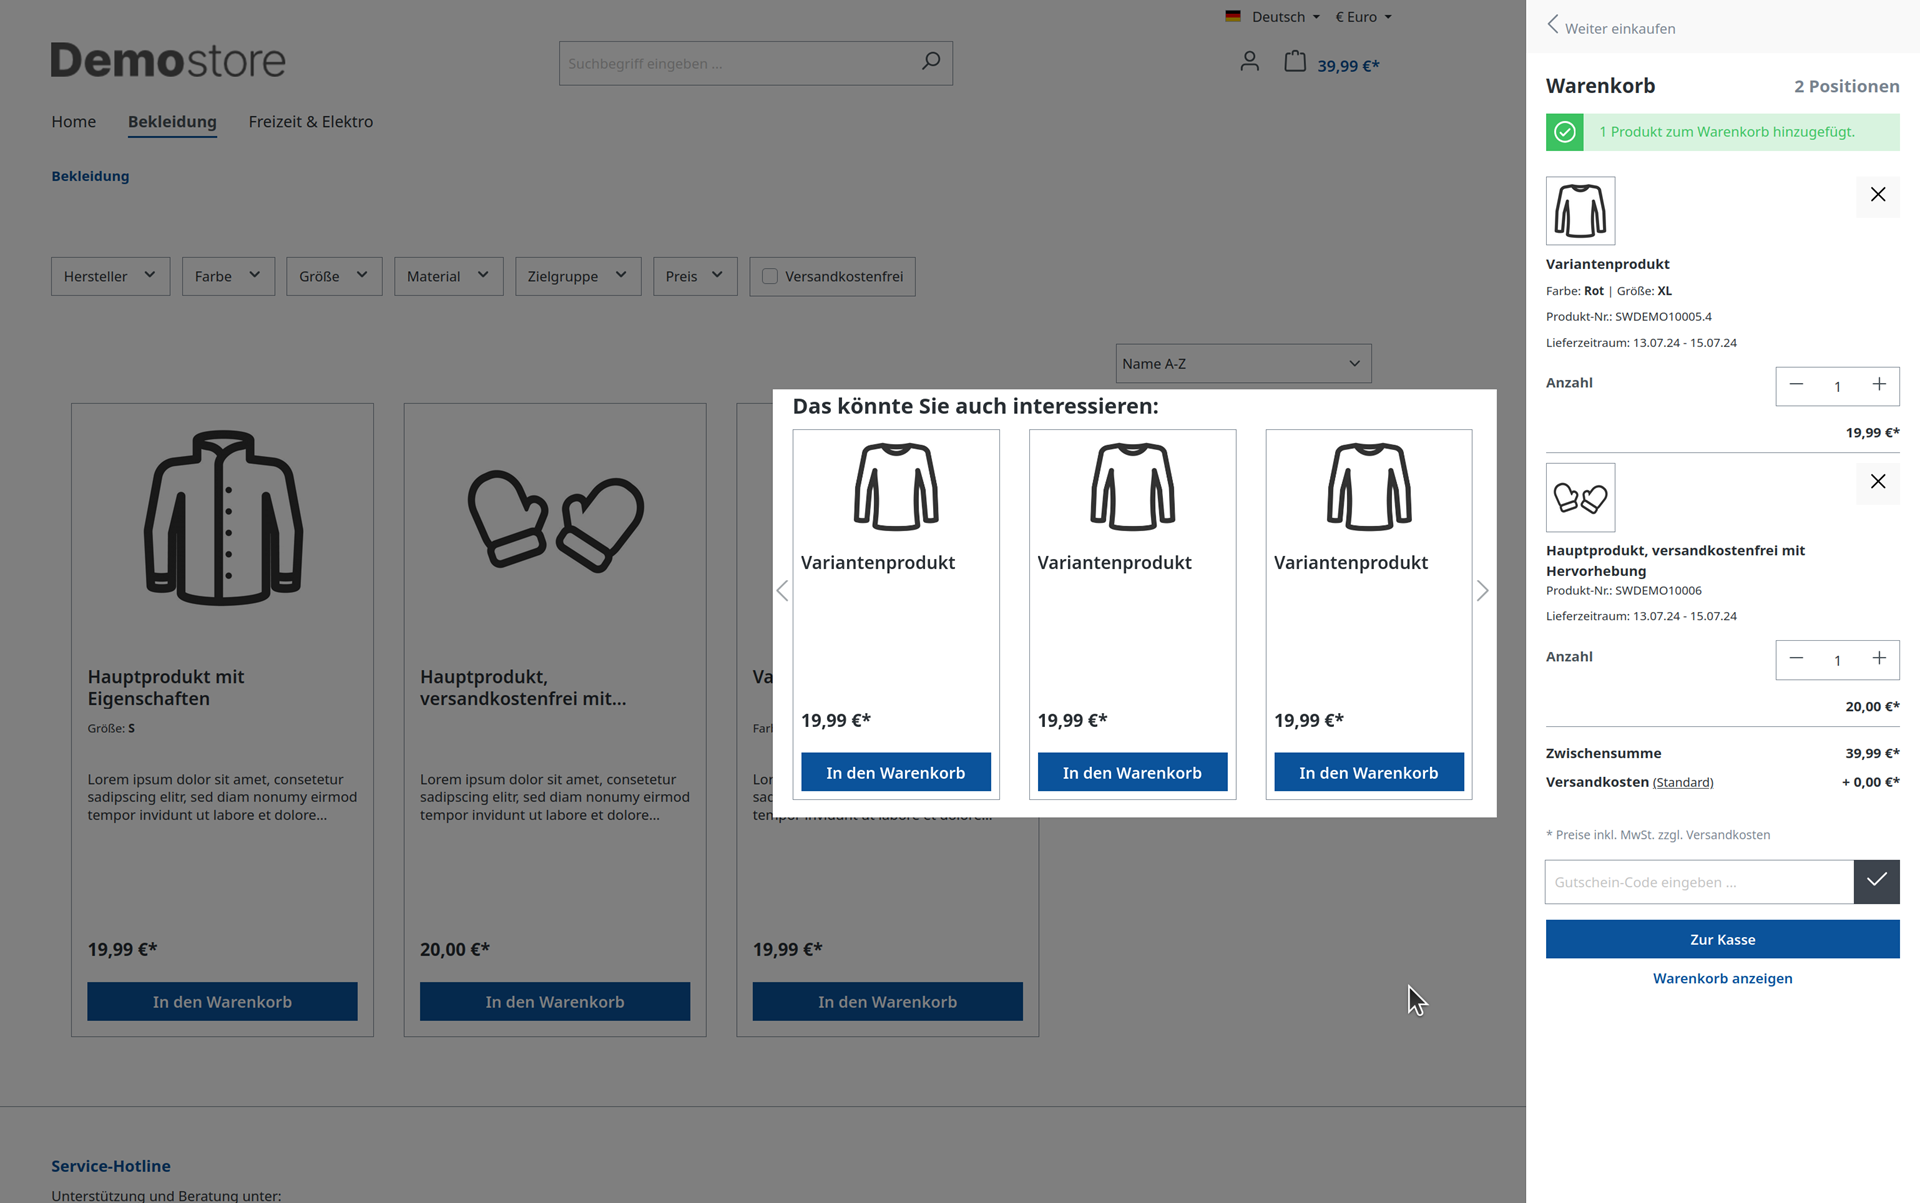This screenshot has height=1203, width=1920.
Task: Expand the Größe filter dropdown
Action: (x=334, y=276)
